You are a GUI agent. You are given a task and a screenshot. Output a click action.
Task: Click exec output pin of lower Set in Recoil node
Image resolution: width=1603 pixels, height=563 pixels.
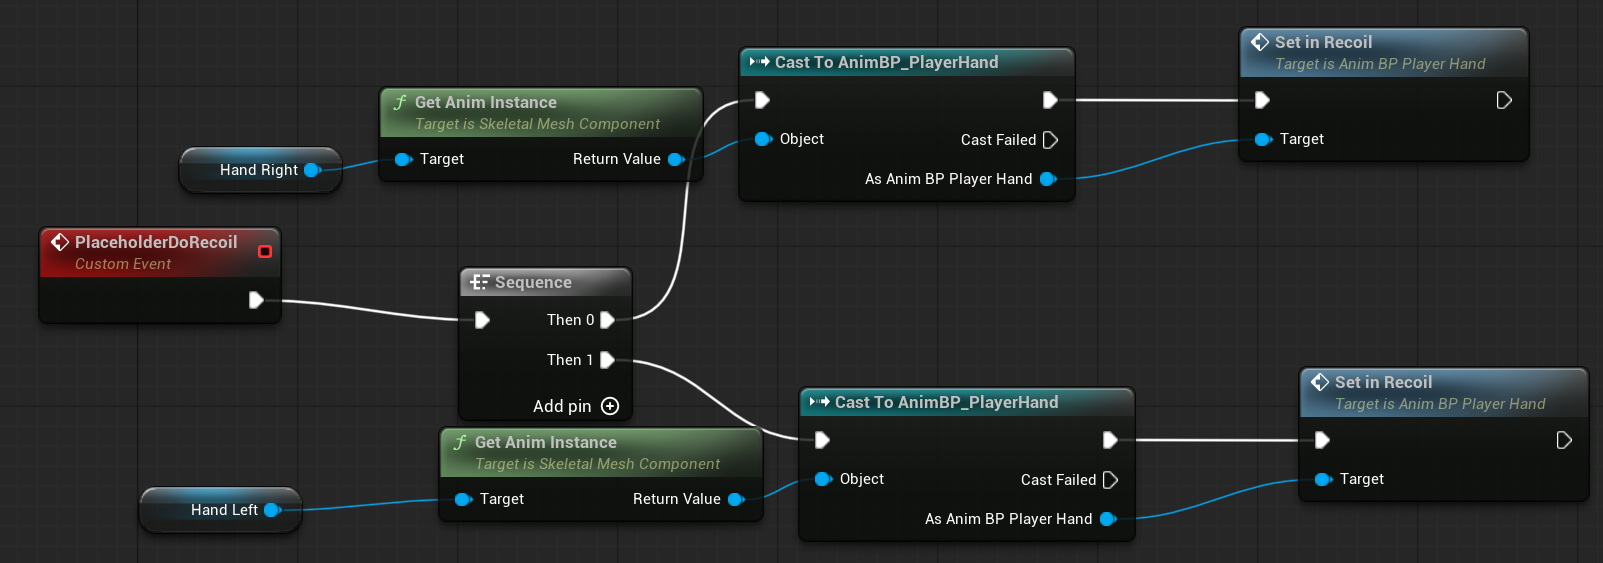(1564, 440)
